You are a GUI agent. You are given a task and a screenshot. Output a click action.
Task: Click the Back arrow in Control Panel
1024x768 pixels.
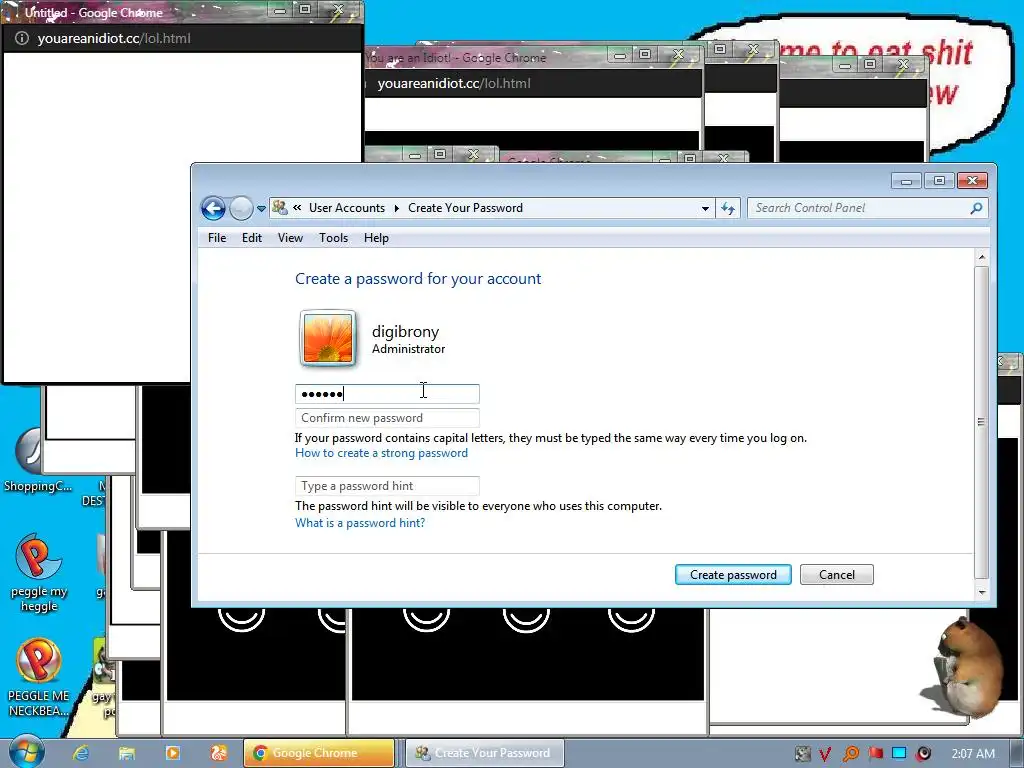[x=213, y=208]
